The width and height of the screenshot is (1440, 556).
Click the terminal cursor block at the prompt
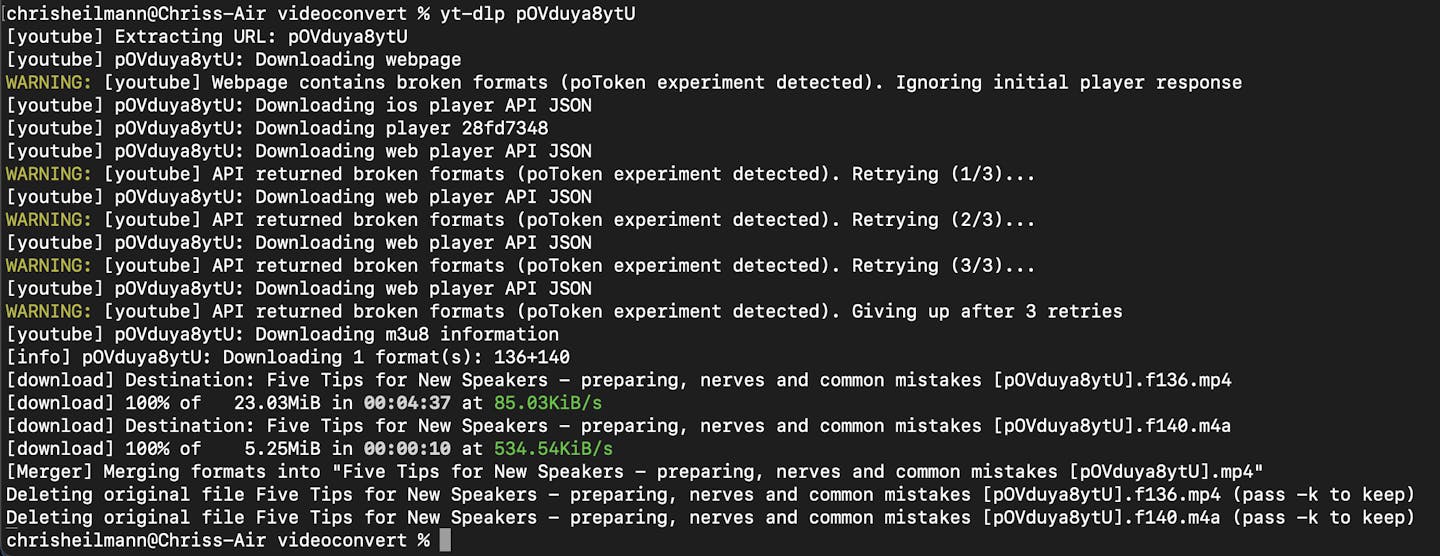pos(445,541)
